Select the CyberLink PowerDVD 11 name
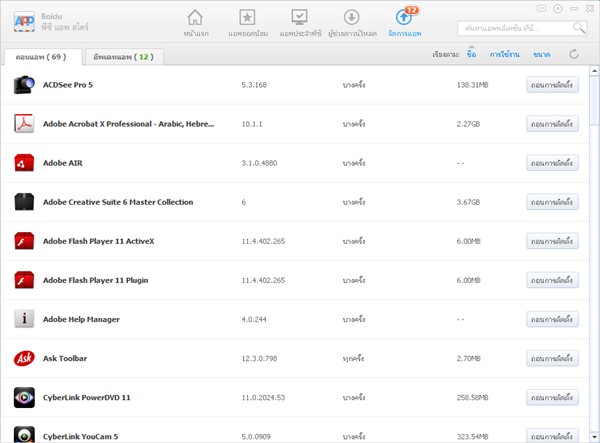The width and height of the screenshot is (600, 443). pyautogui.click(x=86, y=397)
